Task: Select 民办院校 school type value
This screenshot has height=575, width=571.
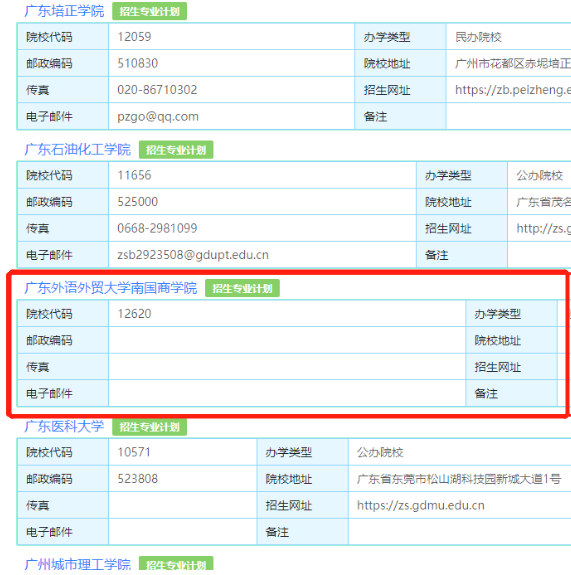Action: (x=478, y=37)
